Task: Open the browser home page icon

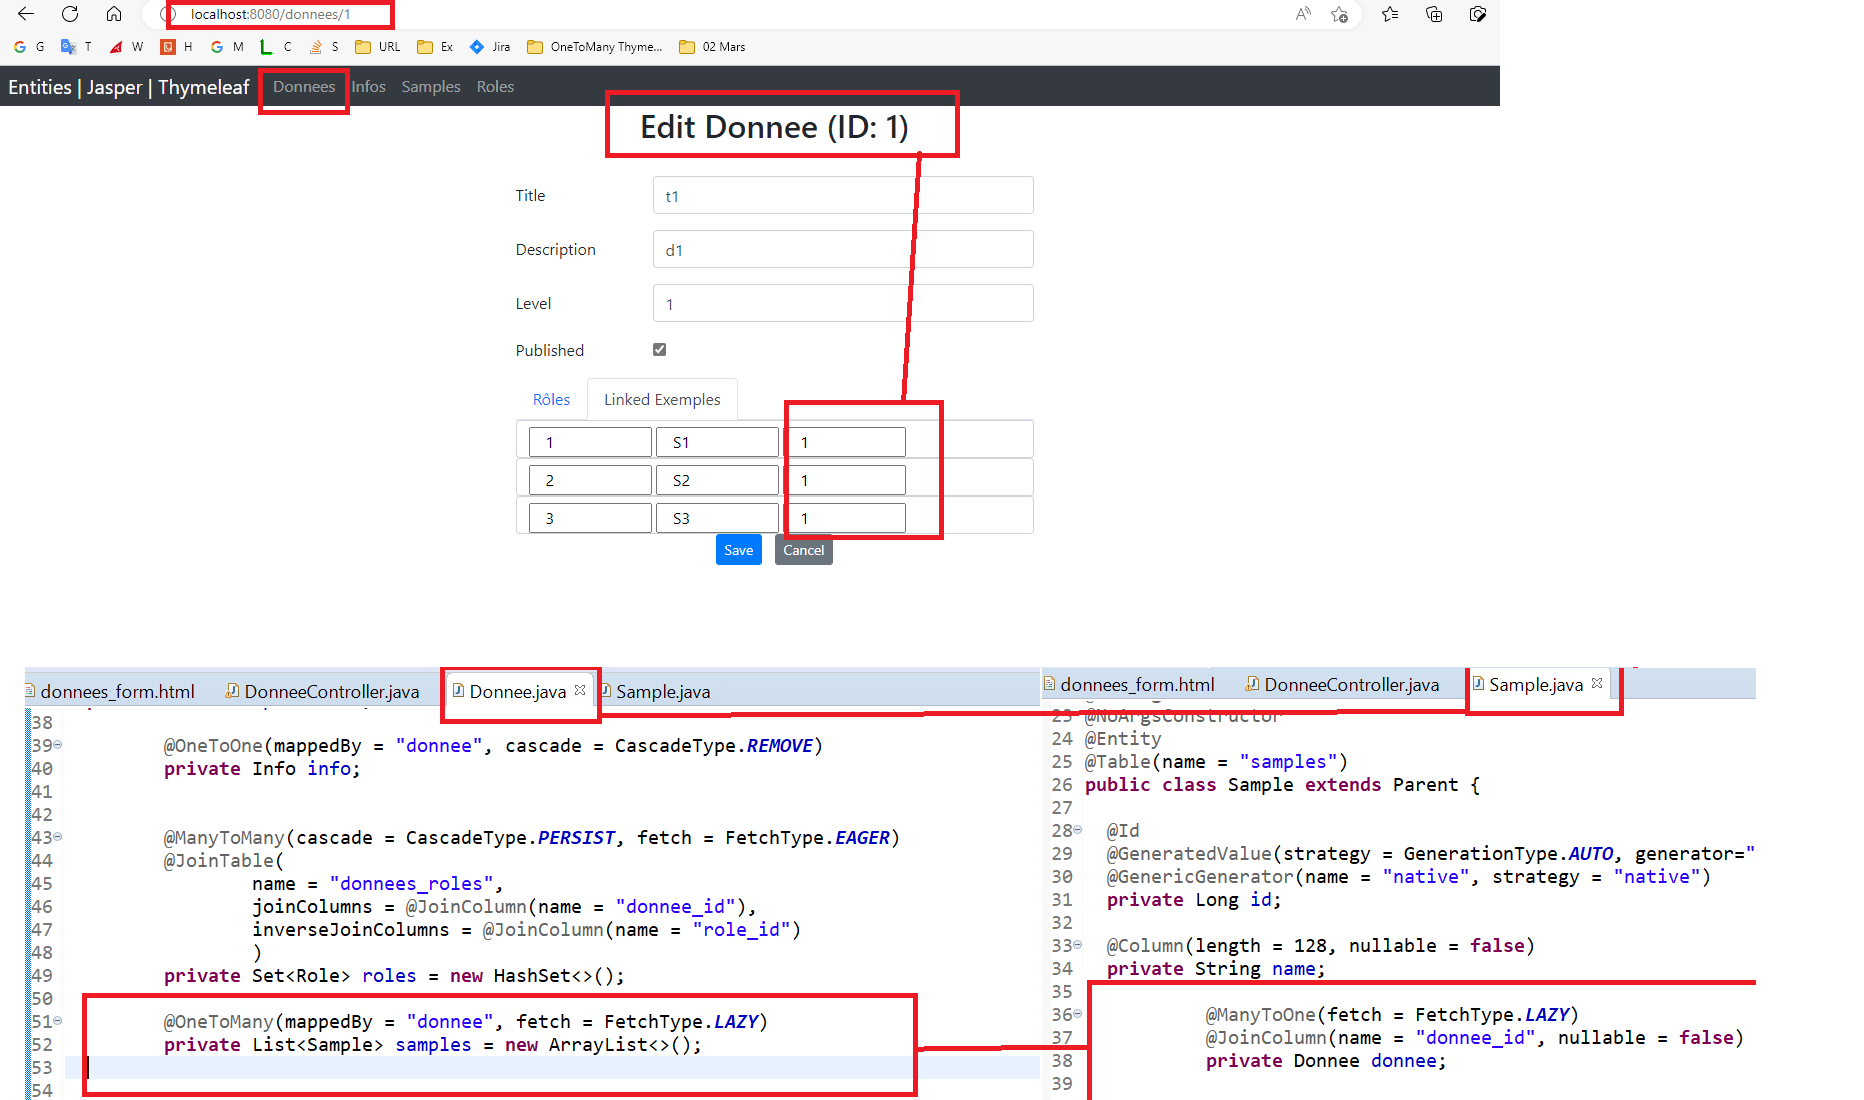Action: pyautogui.click(x=114, y=14)
